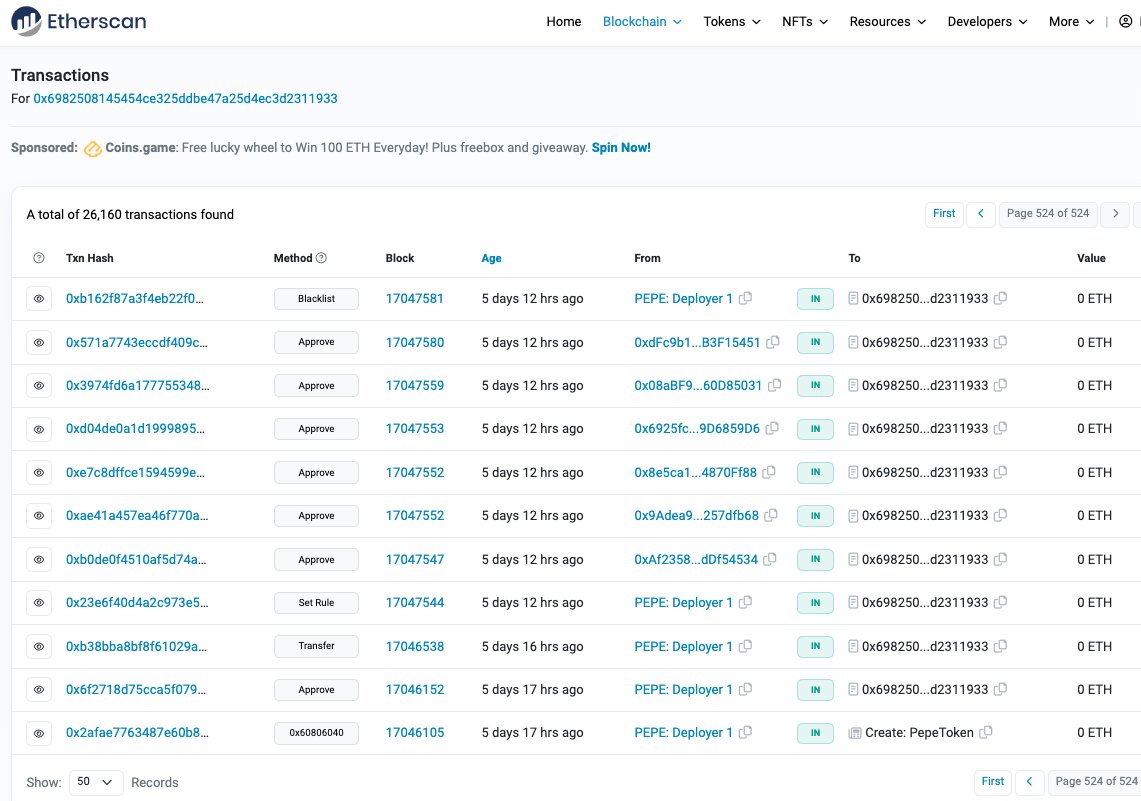This screenshot has height=801, width=1141.
Task: Open block 17046105
Action: tap(415, 733)
